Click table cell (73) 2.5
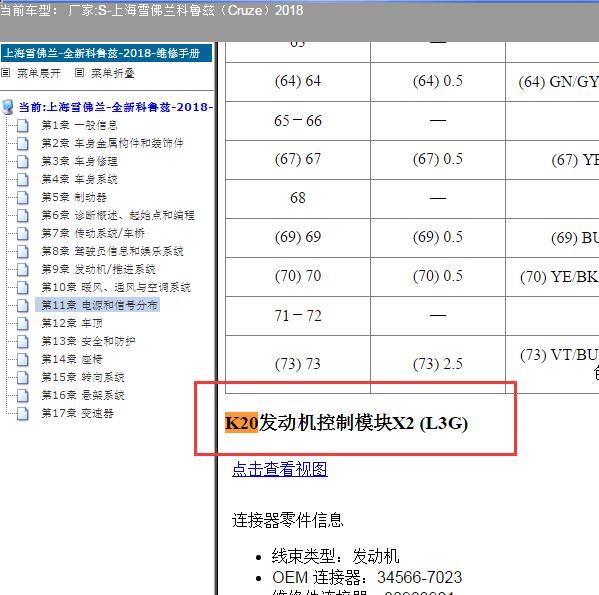Image resolution: width=599 pixels, height=595 pixels. click(438, 364)
